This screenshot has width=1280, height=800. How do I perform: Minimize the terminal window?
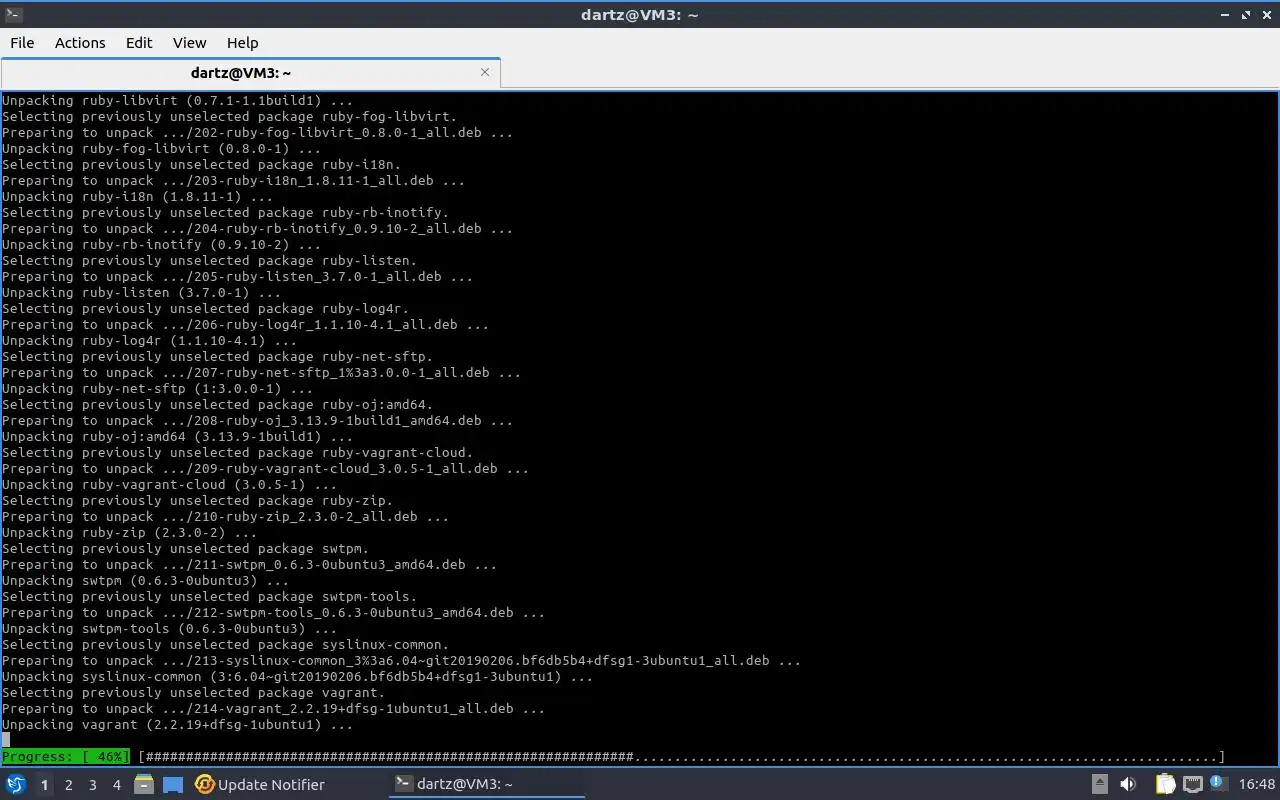point(1225,15)
